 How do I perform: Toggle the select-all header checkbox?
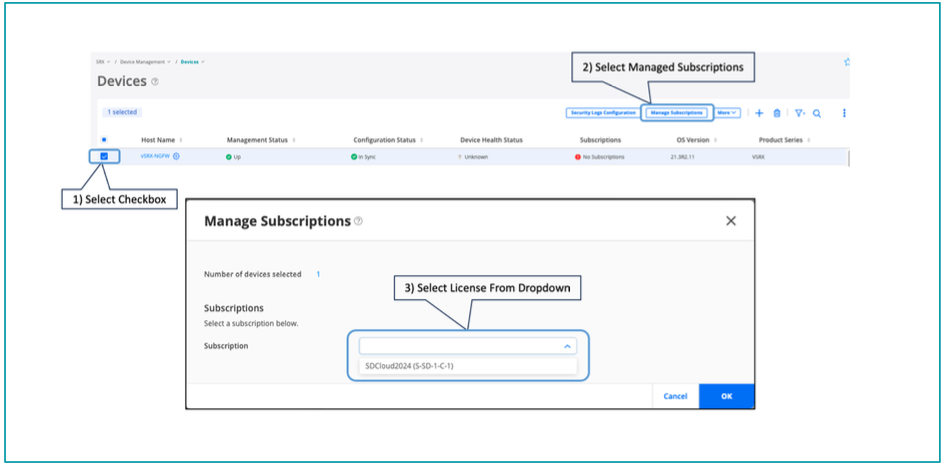[104, 140]
